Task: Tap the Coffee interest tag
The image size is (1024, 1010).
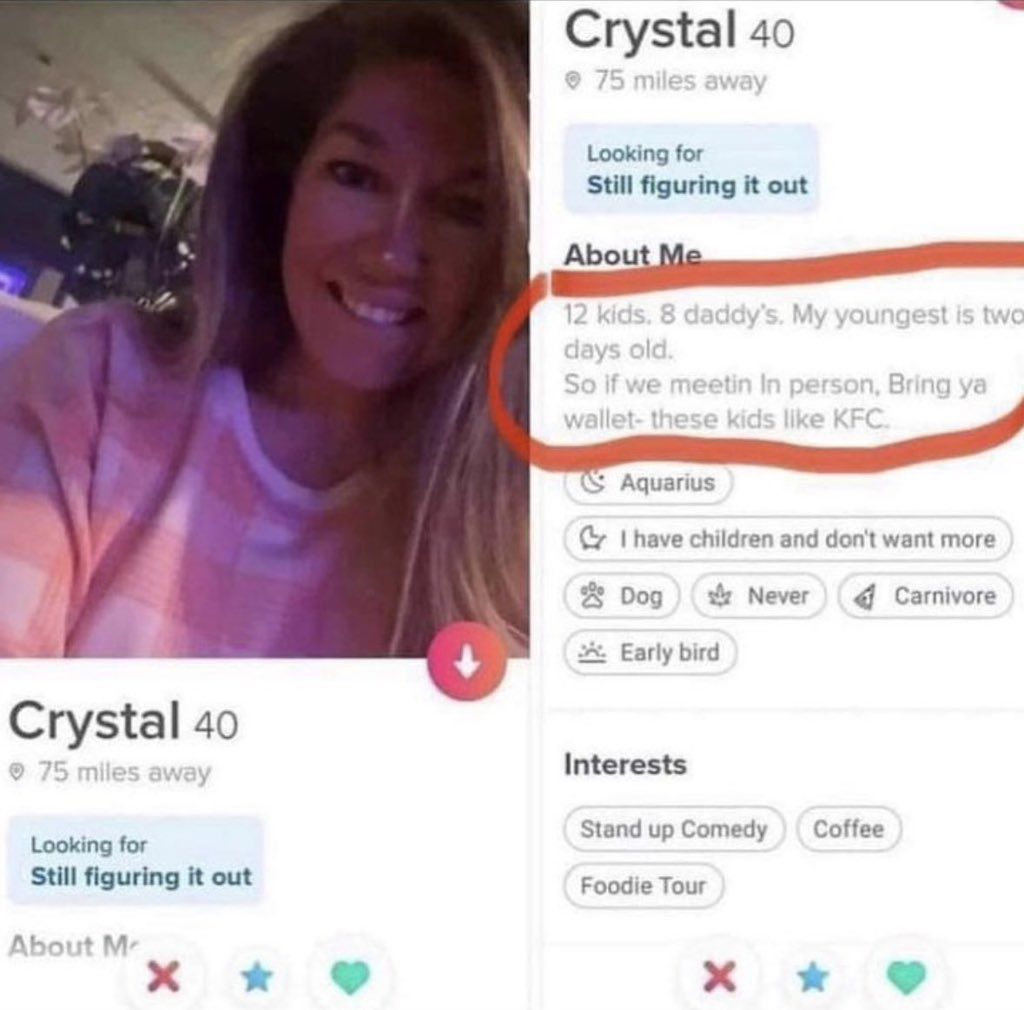Action: [x=848, y=829]
